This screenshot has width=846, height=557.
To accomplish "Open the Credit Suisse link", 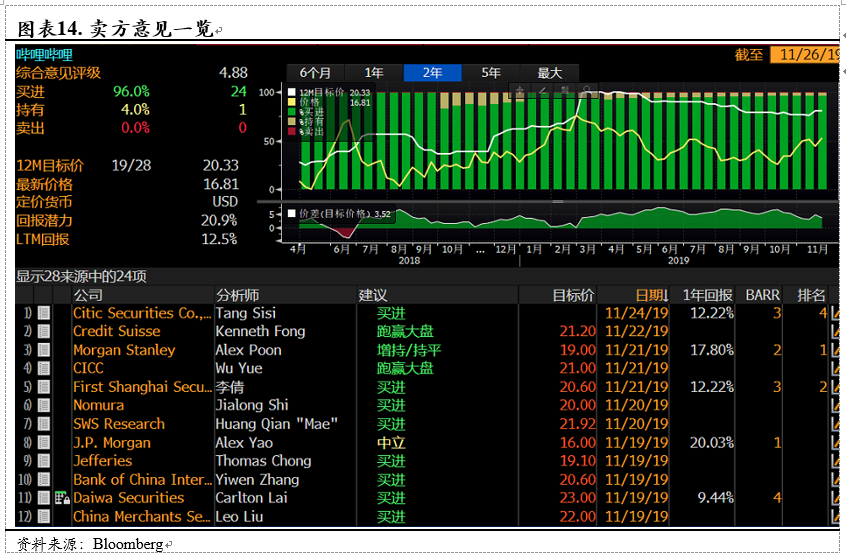I will [x=117, y=331].
